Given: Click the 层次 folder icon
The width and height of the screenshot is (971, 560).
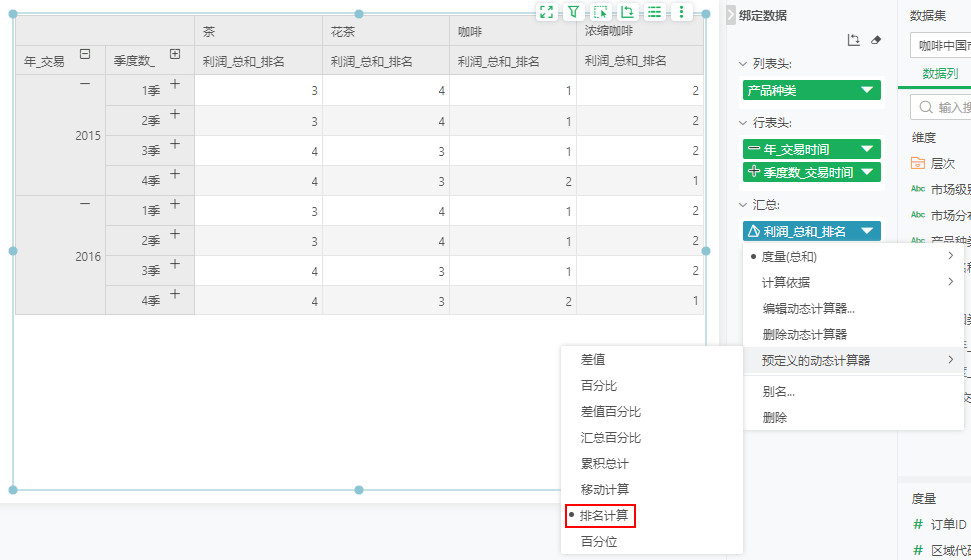Looking at the screenshot, I should pyautogui.click(x=918, y=163).
